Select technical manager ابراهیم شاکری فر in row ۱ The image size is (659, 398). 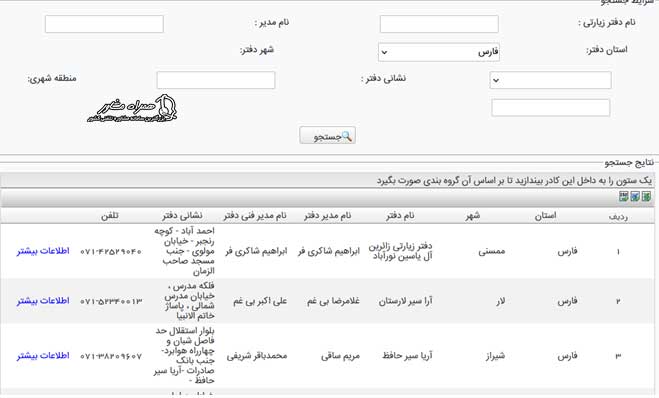pyautogui.click(x=256, y=251)
